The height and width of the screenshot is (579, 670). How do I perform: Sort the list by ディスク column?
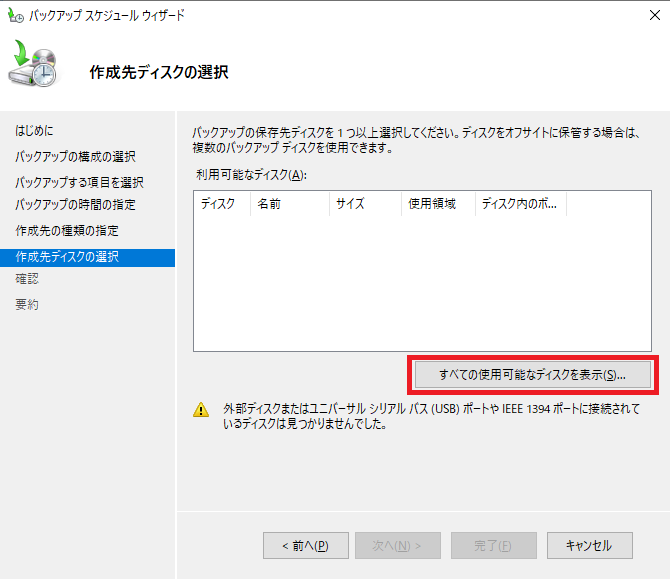(x=219, y=204)
